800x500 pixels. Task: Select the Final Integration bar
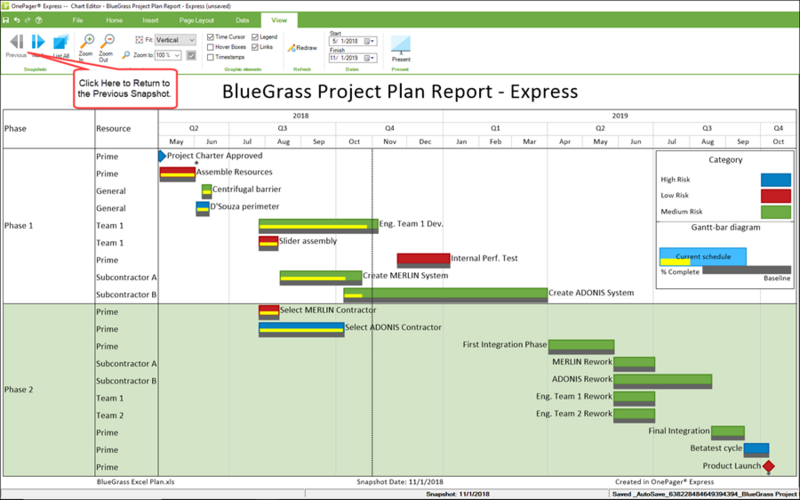[728, 433]
